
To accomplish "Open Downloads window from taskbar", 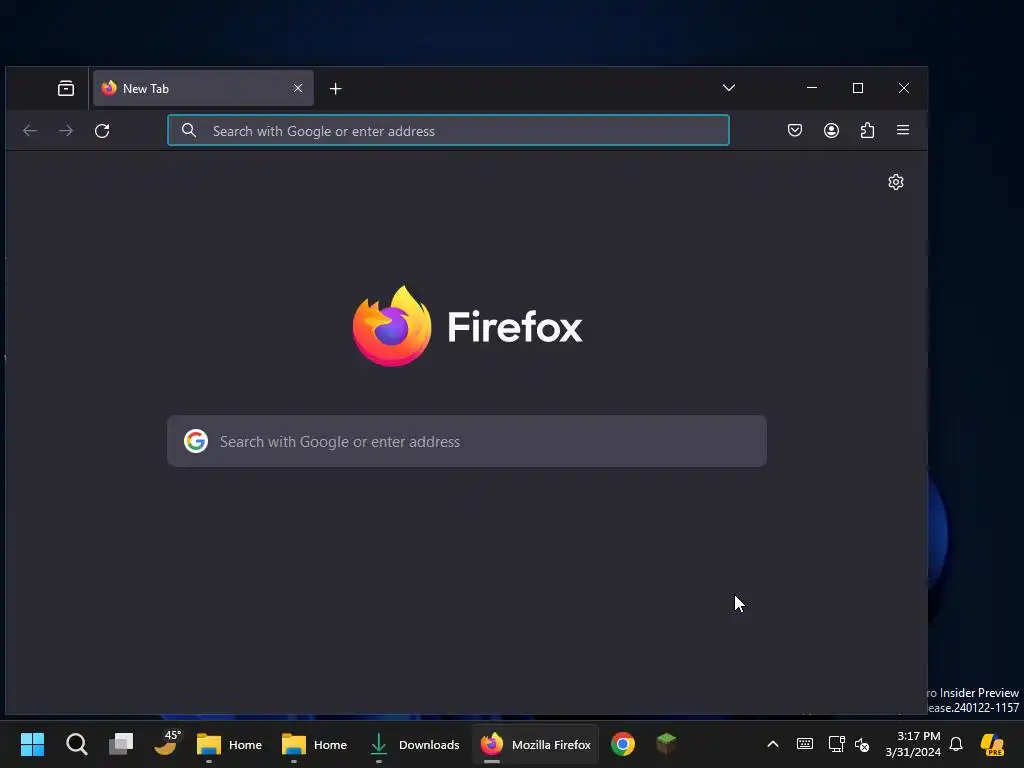I will point(413,744).
